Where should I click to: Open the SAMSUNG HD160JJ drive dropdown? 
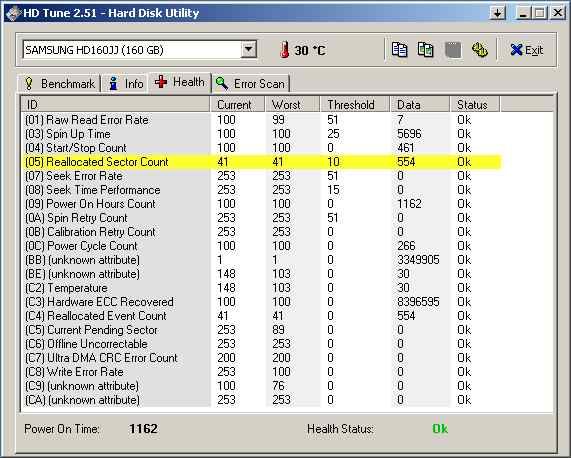[x=249, y=50]
